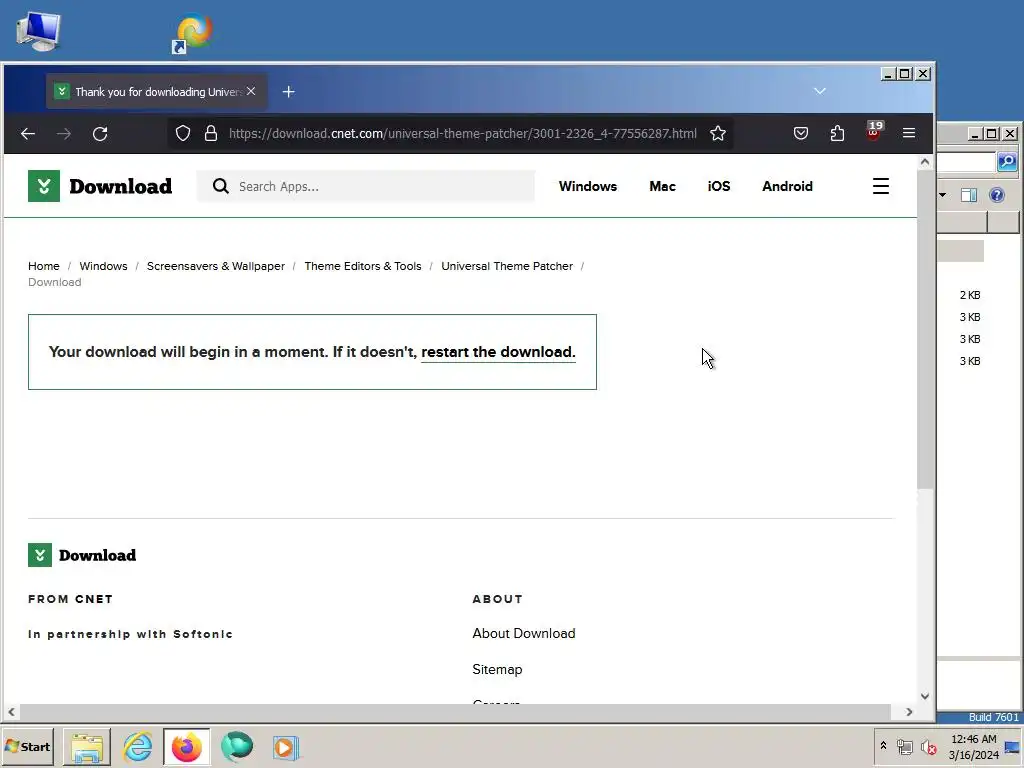Image resolution: width=1024 pixels, height=768 pixels.
Task: Open Windows Explorer from taskbar
Action: (87, 746)
